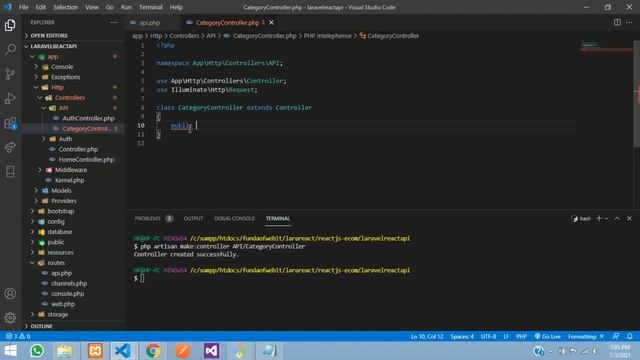Close the CategoryController.php tab

(x=271, y=22)
